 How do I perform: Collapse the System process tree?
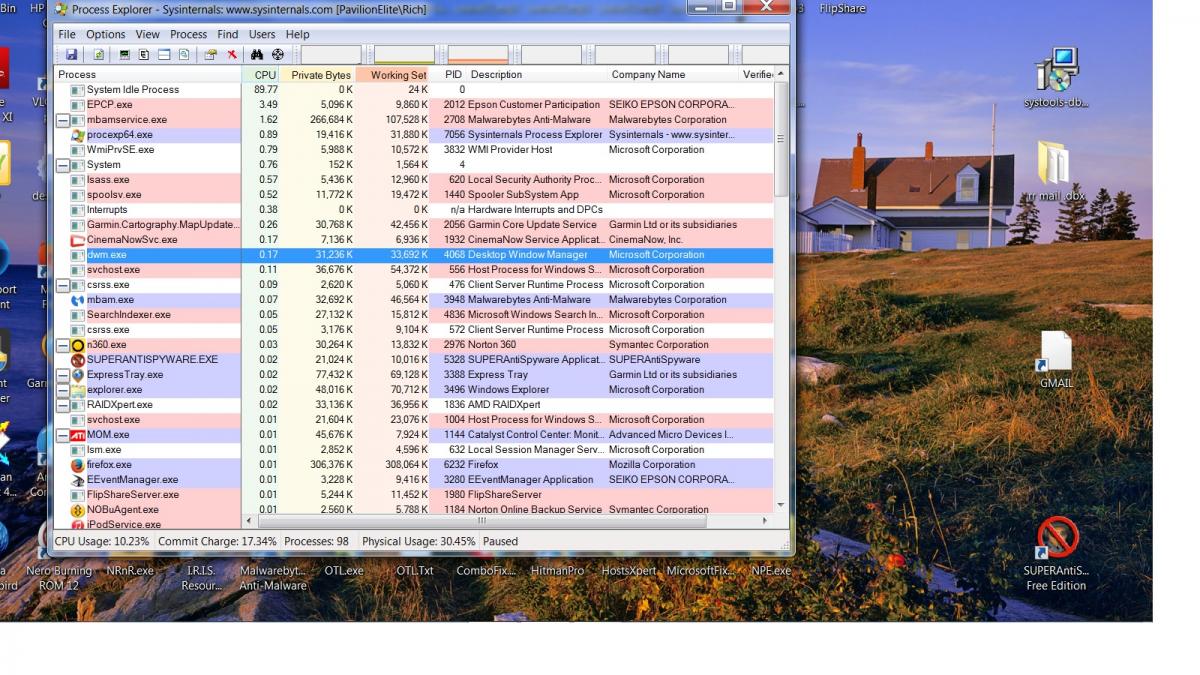pyautogui.click(x=62, y=165)
